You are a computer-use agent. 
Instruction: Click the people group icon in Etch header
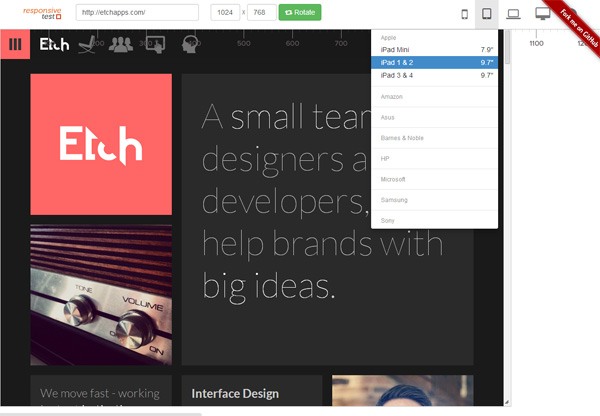tap(121, 44)
